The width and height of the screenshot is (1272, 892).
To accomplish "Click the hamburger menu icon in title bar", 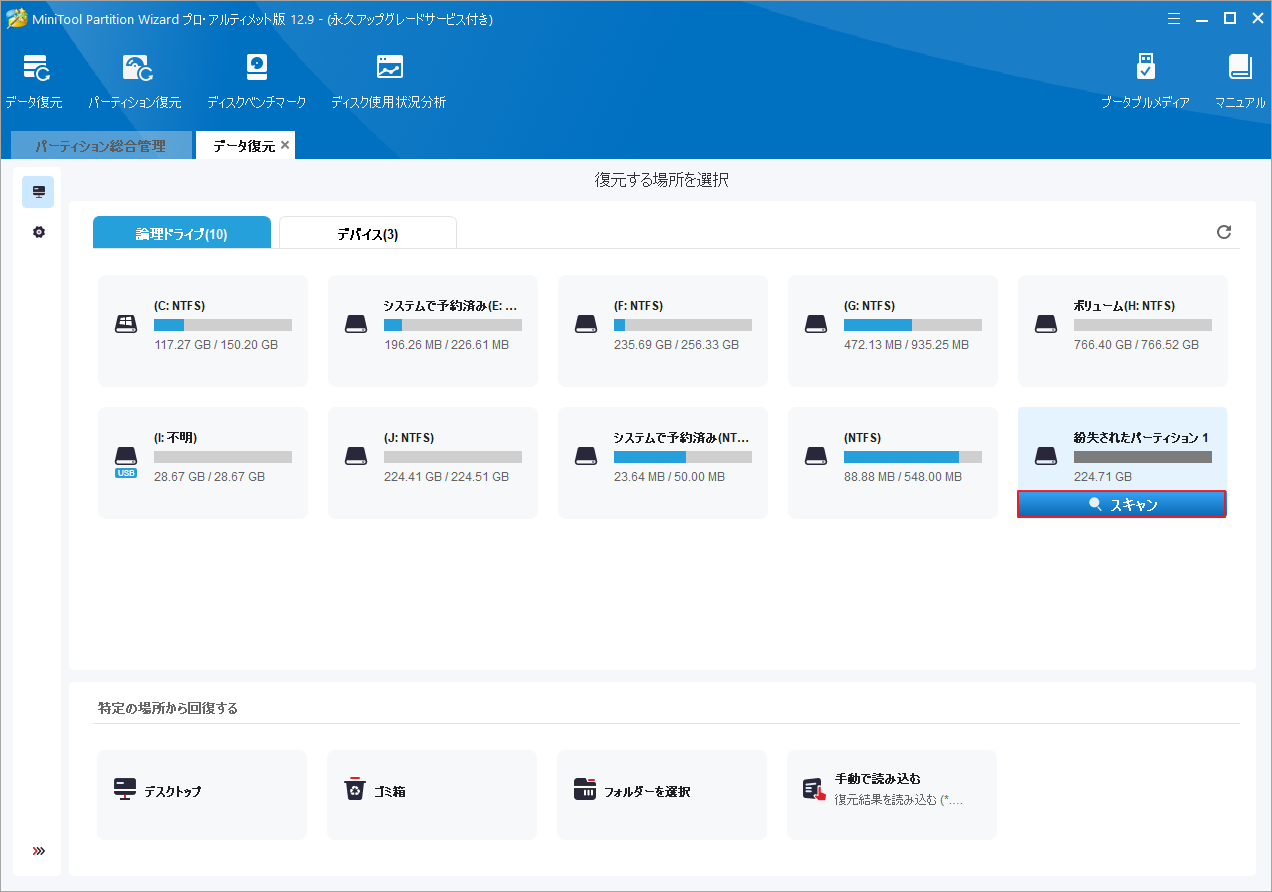I will (1176, 18).
